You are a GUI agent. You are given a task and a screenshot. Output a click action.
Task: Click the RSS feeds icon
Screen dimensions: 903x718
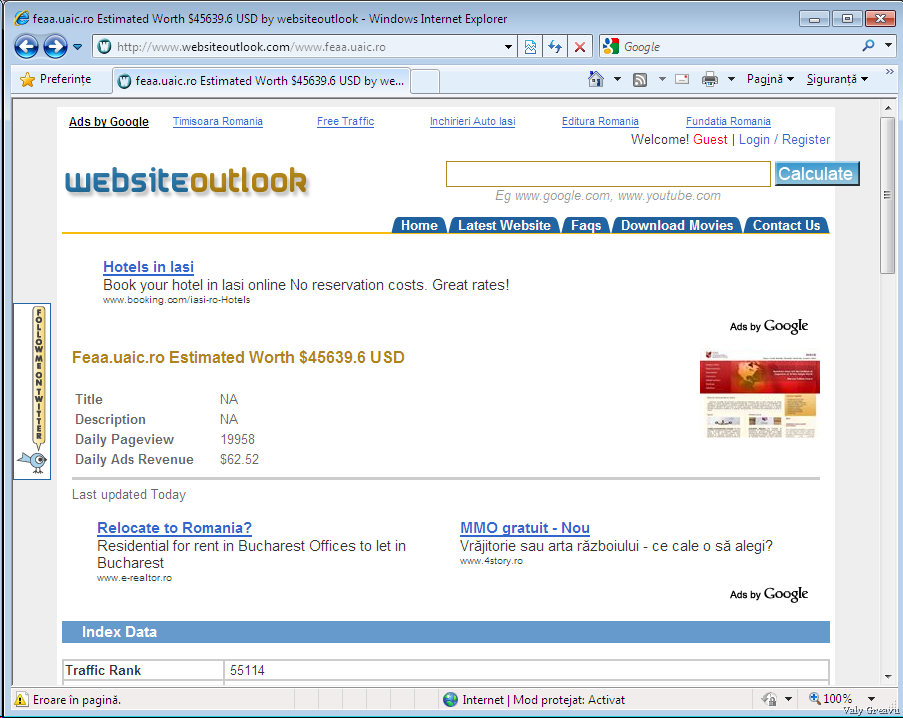click(640, 79)
